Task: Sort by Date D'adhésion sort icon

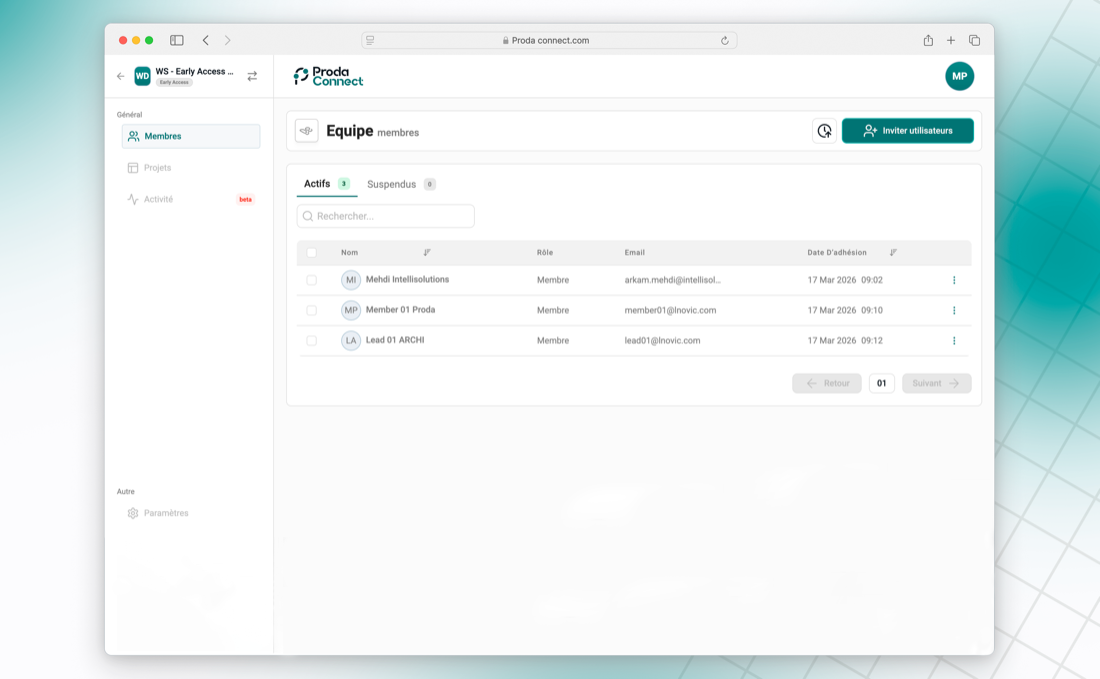Action: click(x=893, y=253)
